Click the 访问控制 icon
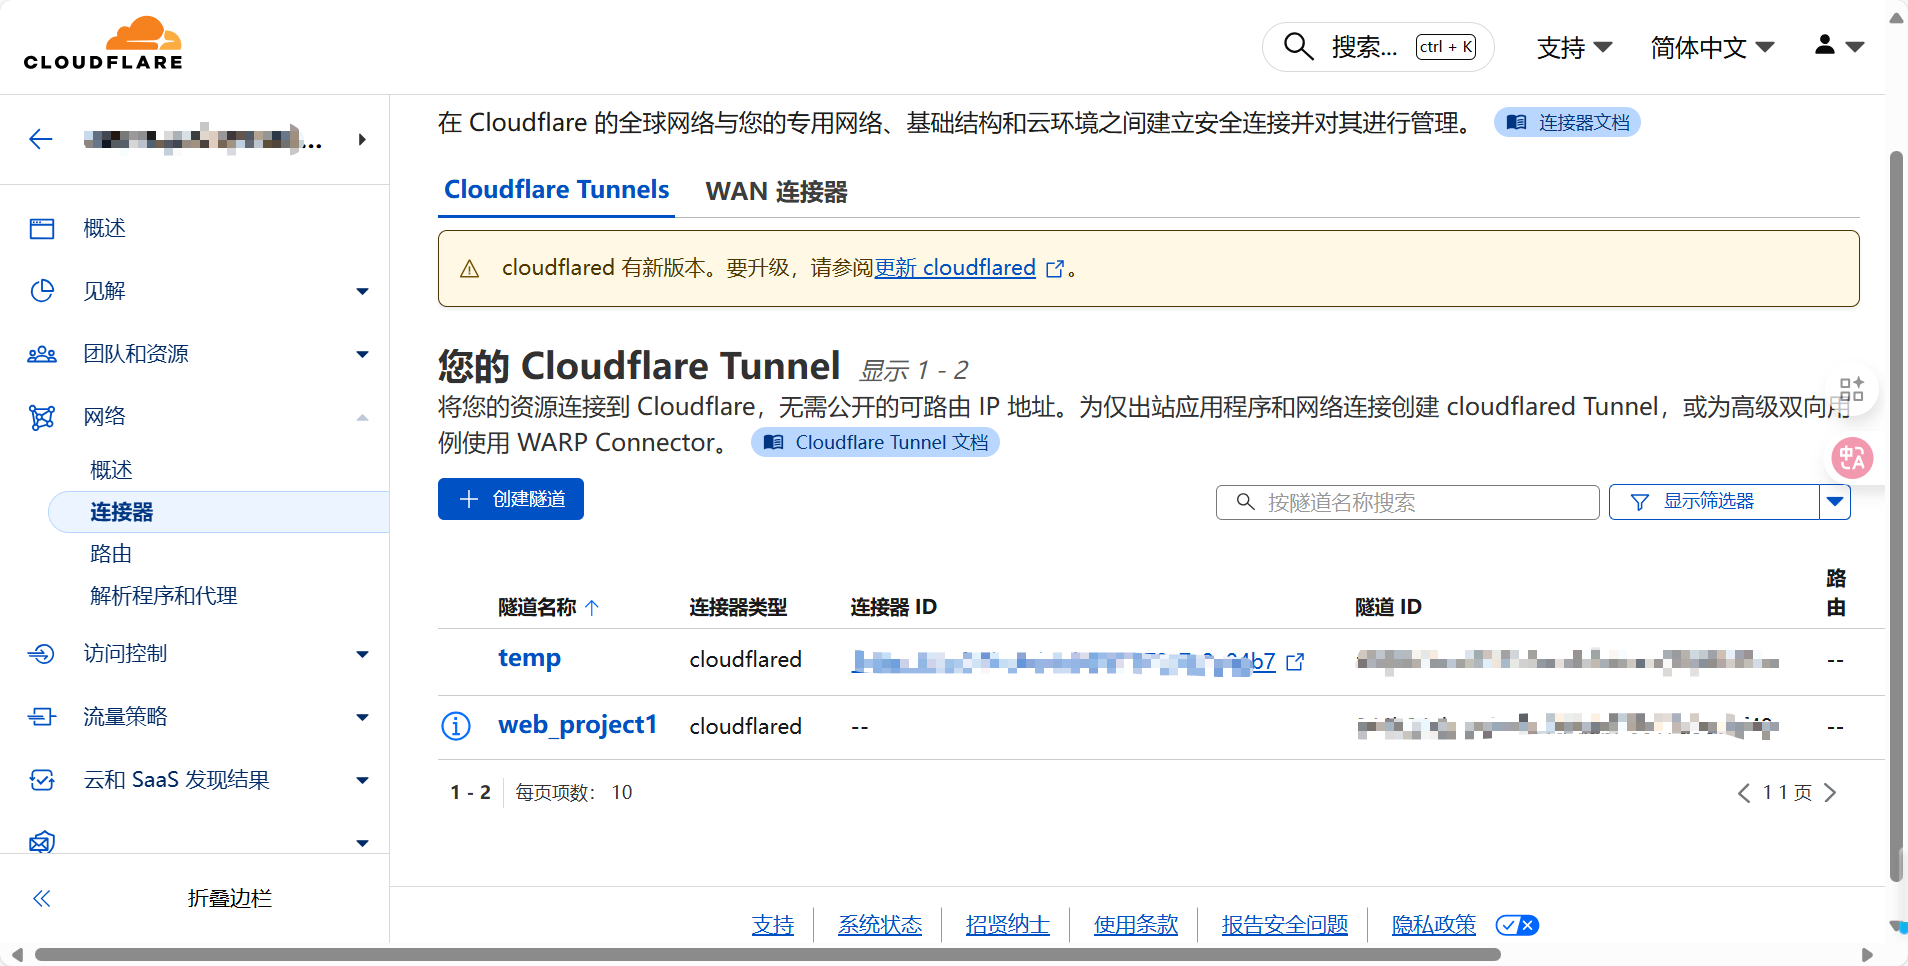This screenshot has width=1908, height=966. (42, 654)
